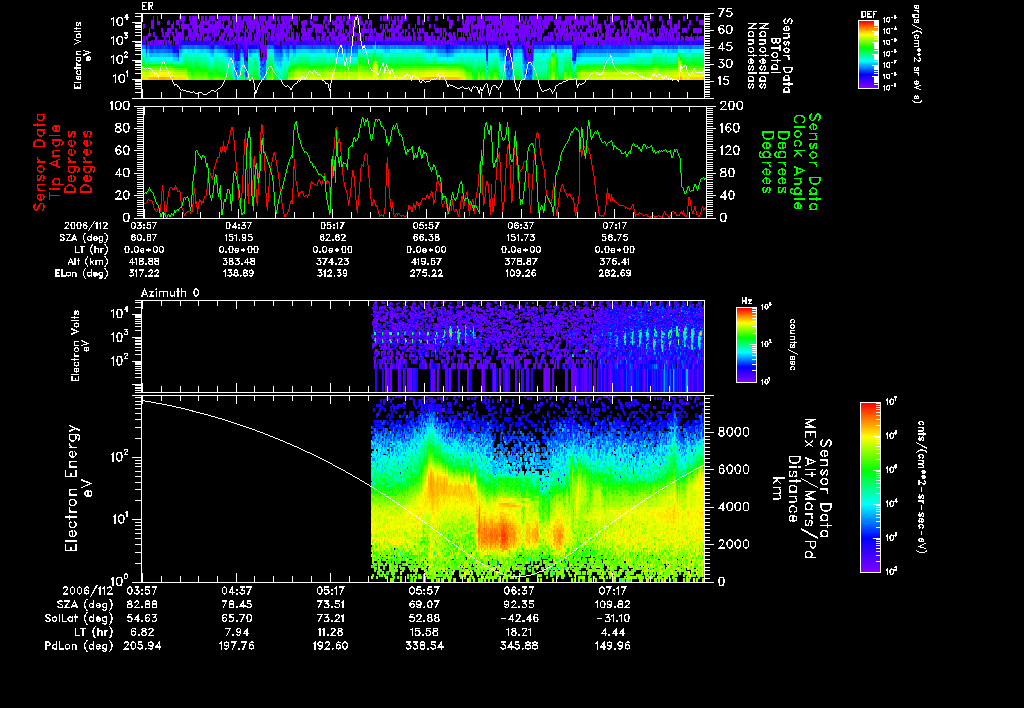1024x708 pixels.
Task: Click SZA value 151.95
Action: pos(238,238)
